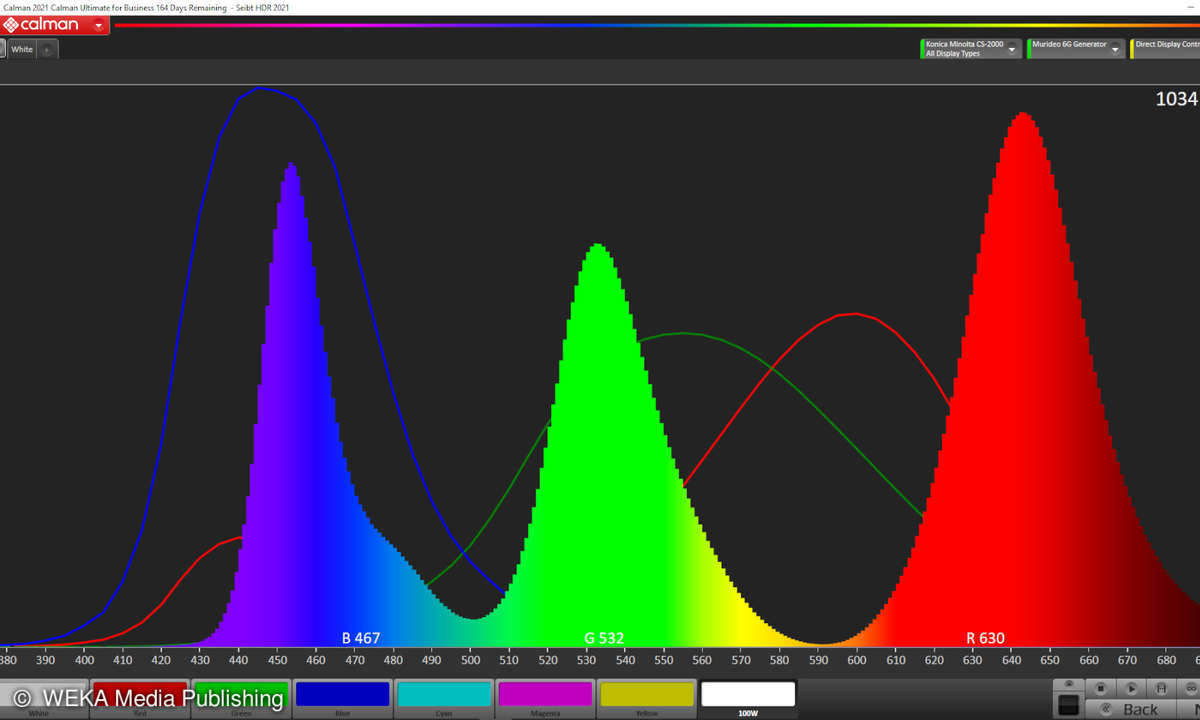This screenshot has height=720, width=1200.
Task: Add a new tab with plus button
Action: (48, 49)
